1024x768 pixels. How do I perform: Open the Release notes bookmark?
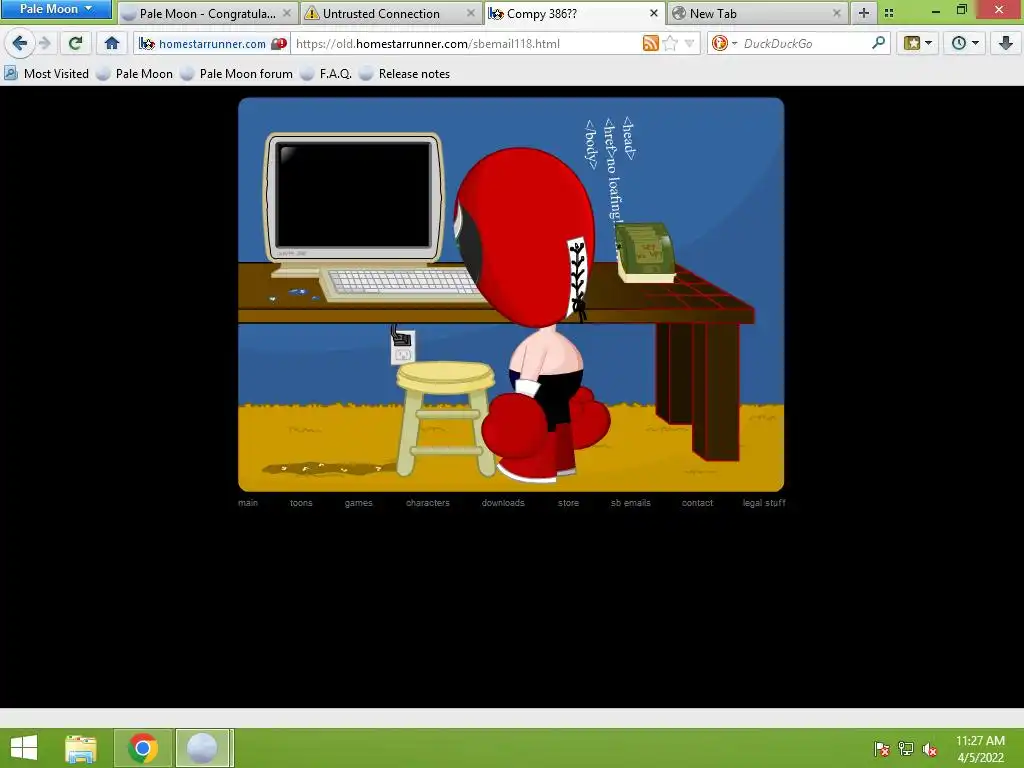404,74
